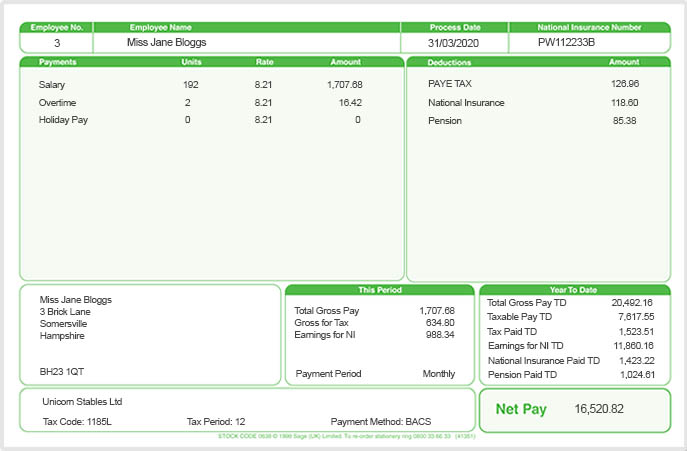
Task: Select Salary amount 1,707.68 in the Payments table
Action: 345,85
